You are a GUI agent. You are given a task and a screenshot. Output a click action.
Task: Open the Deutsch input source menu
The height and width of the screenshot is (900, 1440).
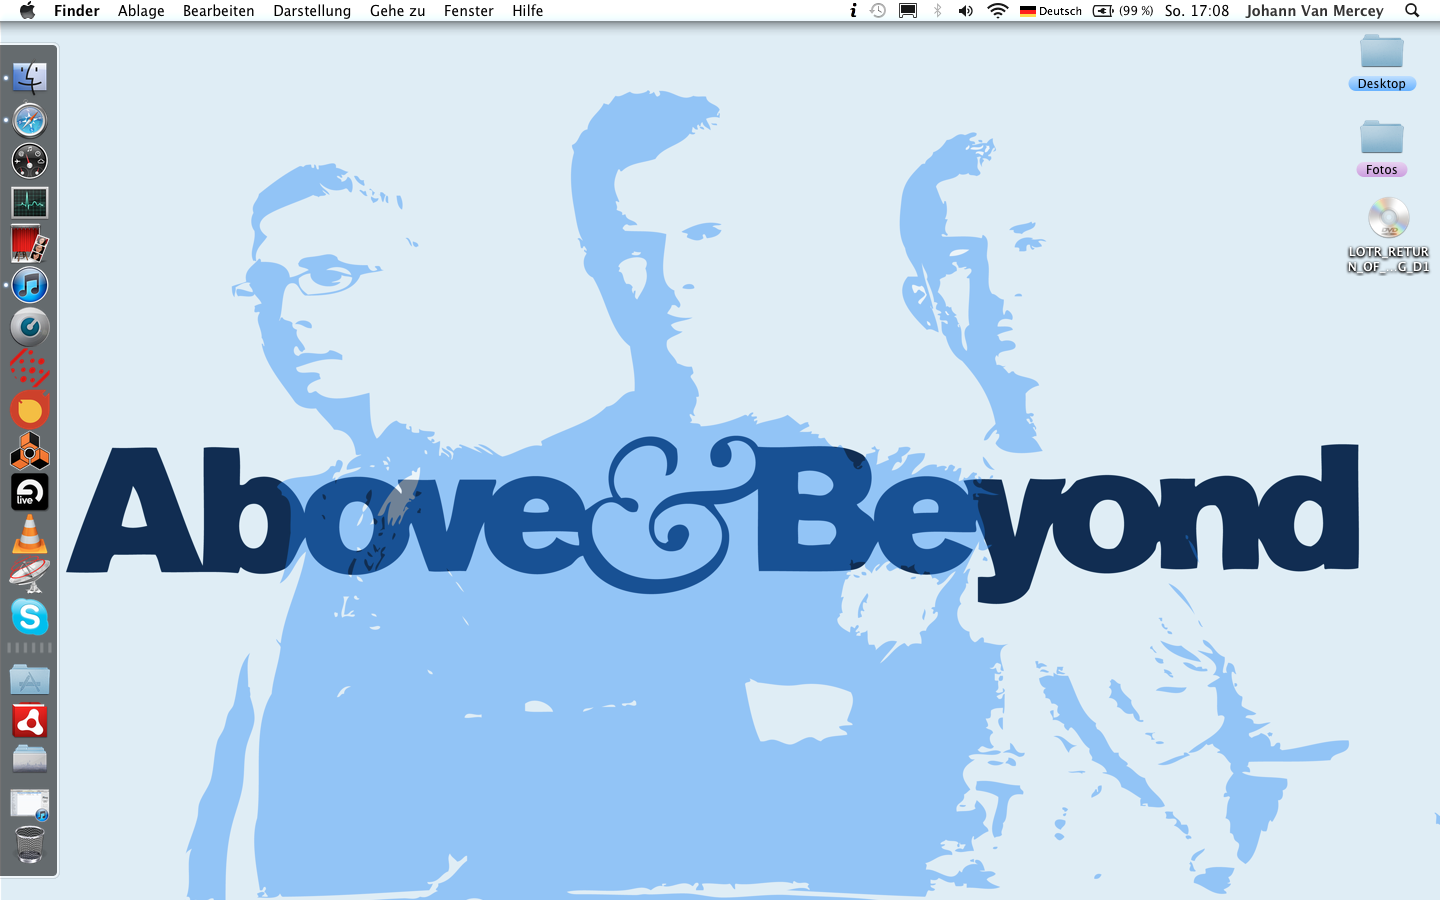point(1051,11)
